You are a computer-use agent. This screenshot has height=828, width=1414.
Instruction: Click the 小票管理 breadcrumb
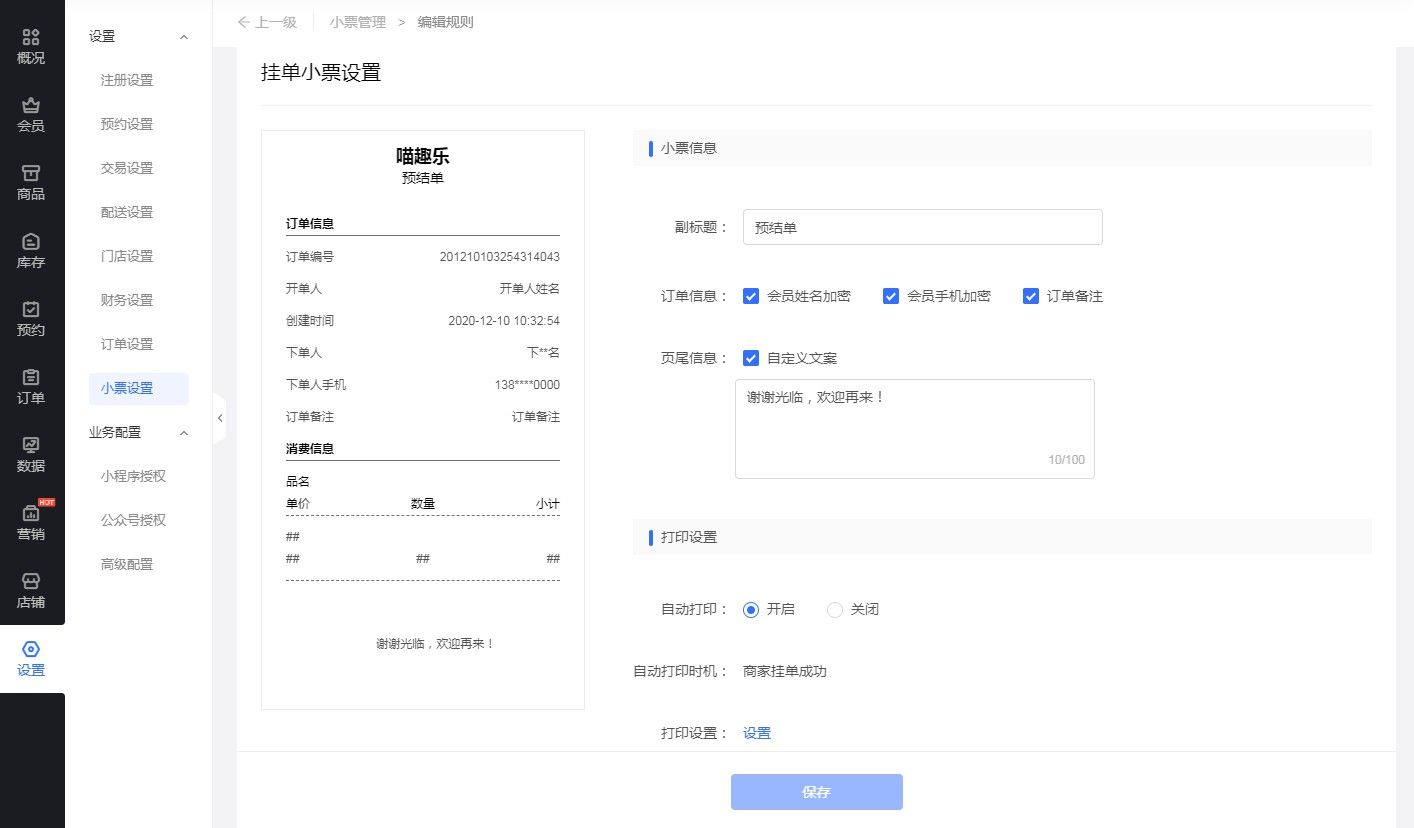(358, 22)
